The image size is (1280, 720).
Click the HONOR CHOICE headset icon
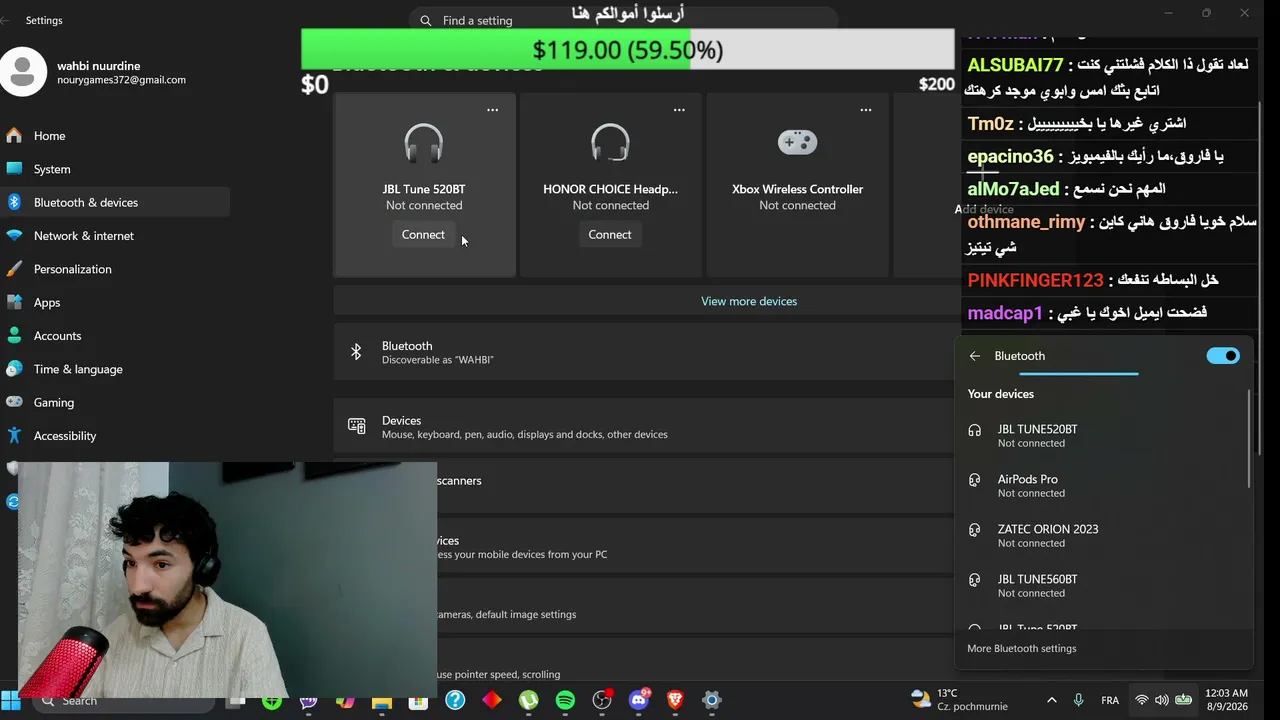(x=610, y=143)
